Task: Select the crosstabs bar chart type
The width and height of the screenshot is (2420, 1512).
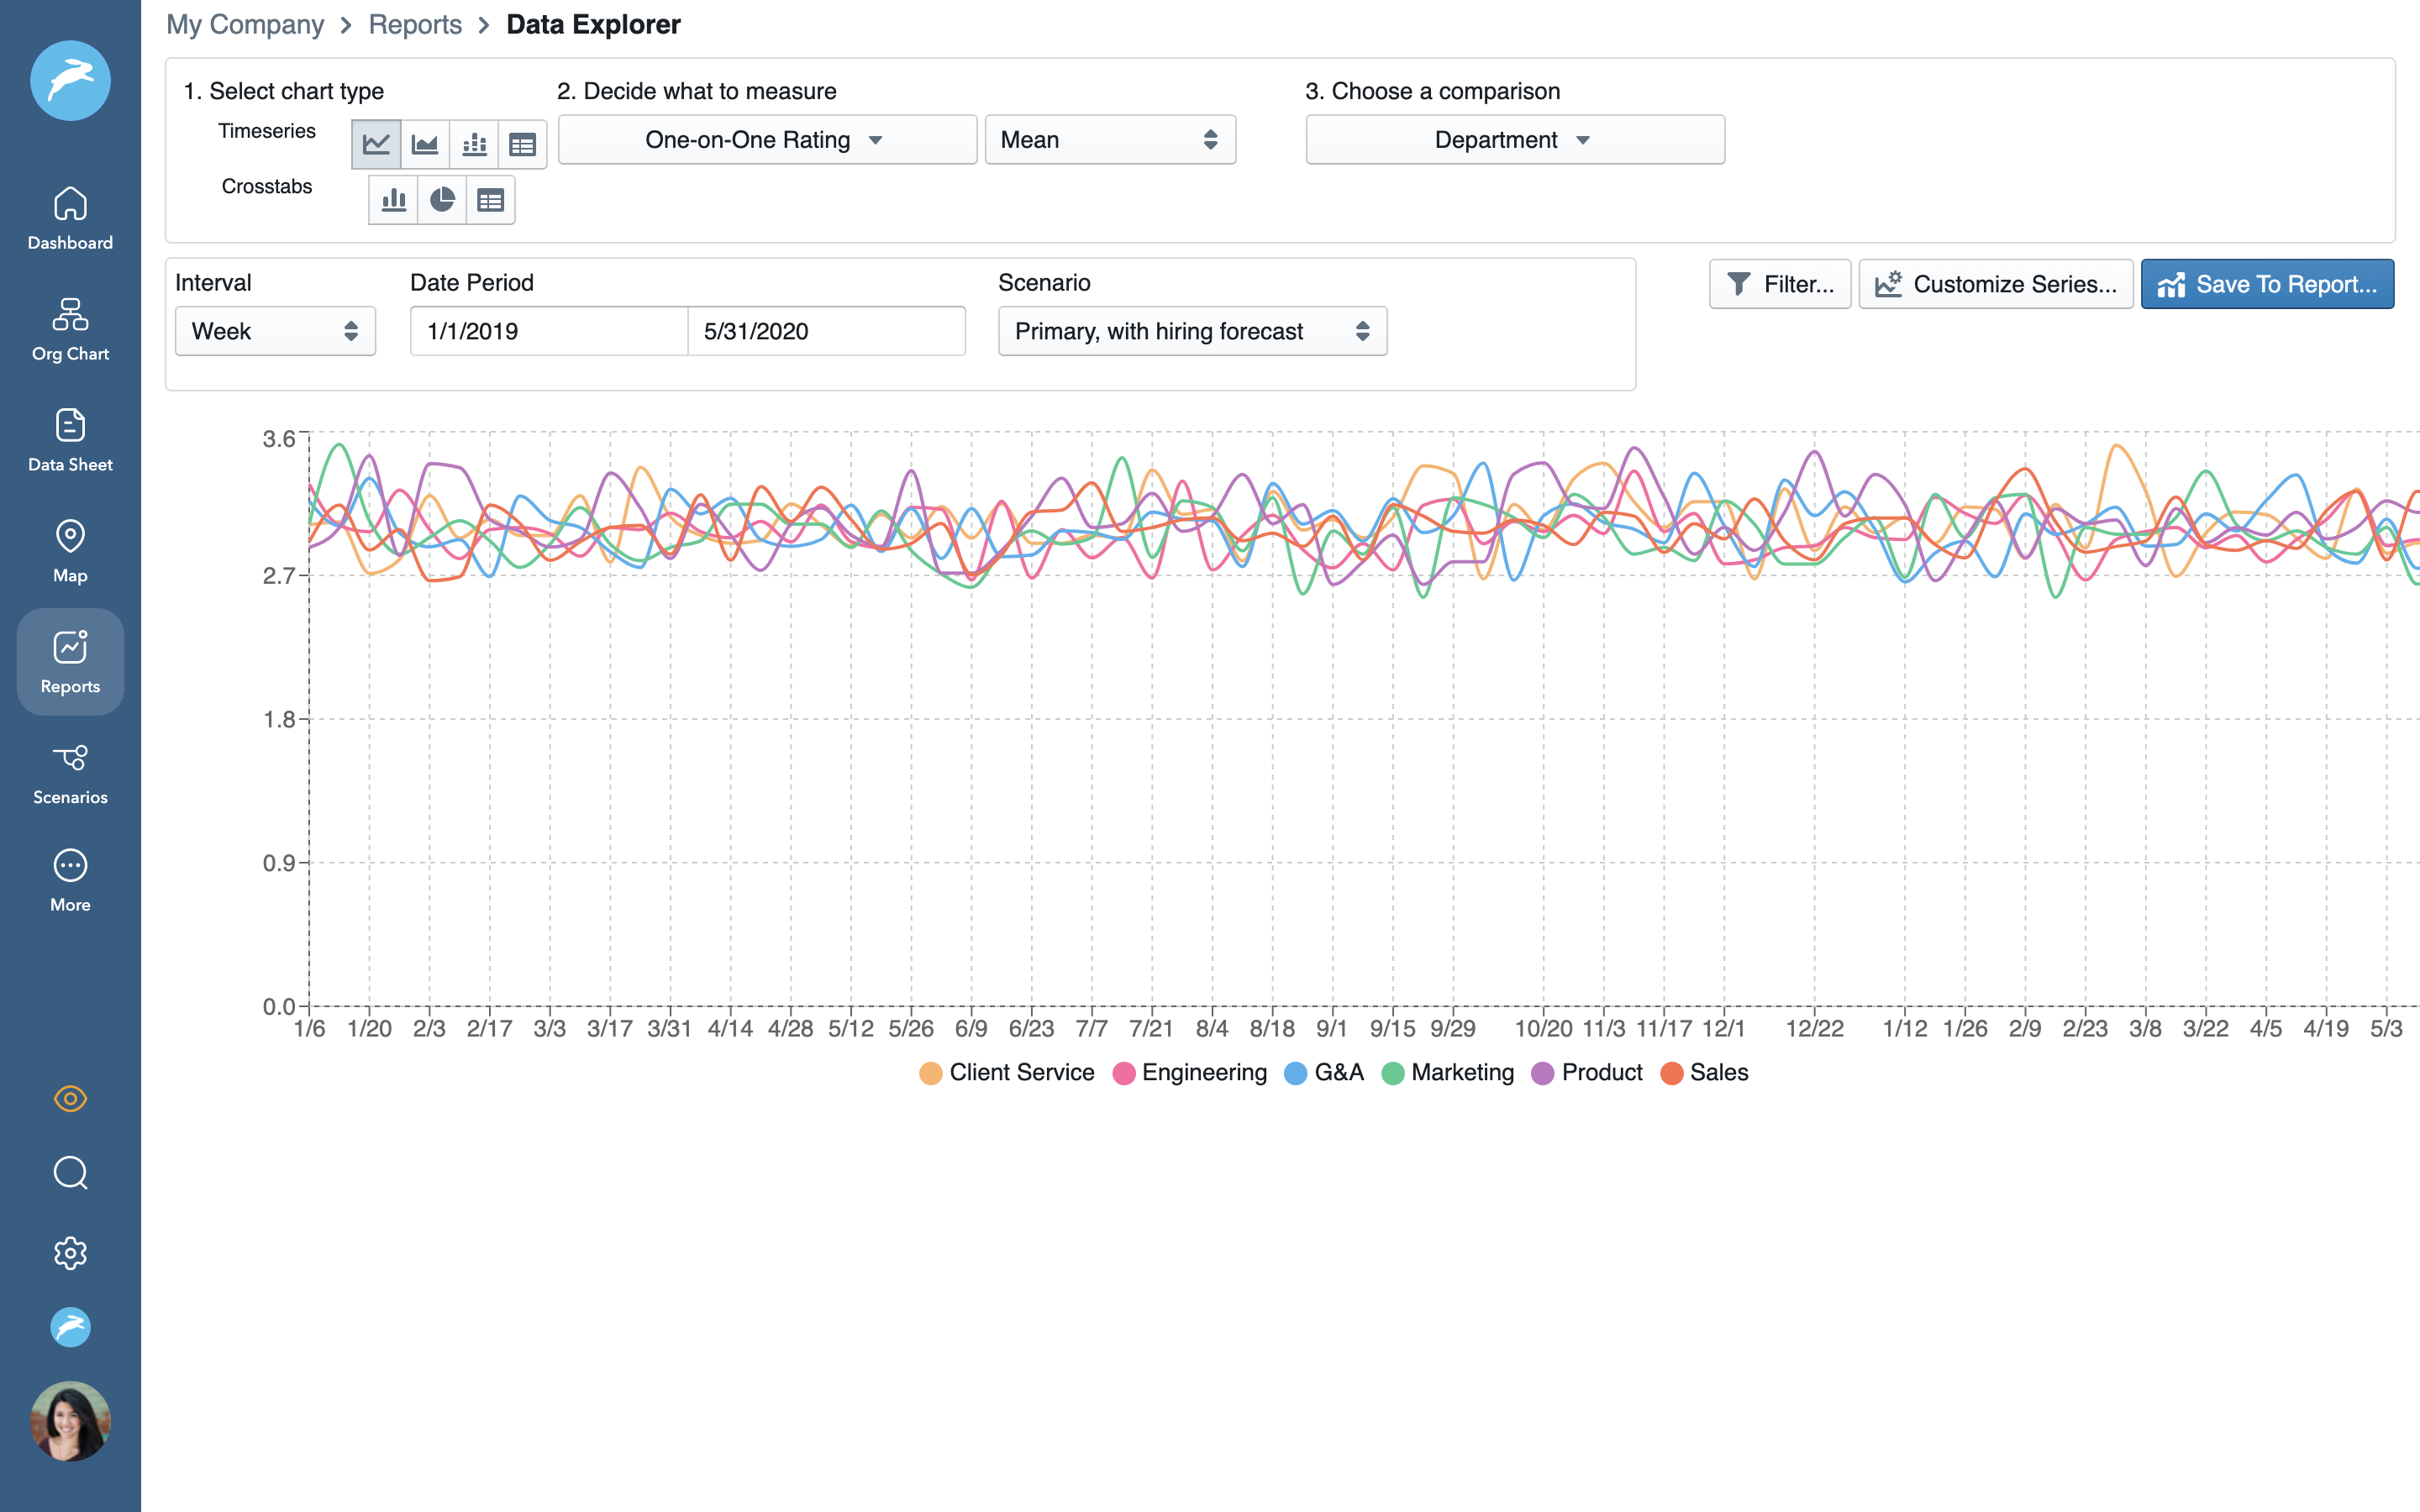Action: [393, 199]
